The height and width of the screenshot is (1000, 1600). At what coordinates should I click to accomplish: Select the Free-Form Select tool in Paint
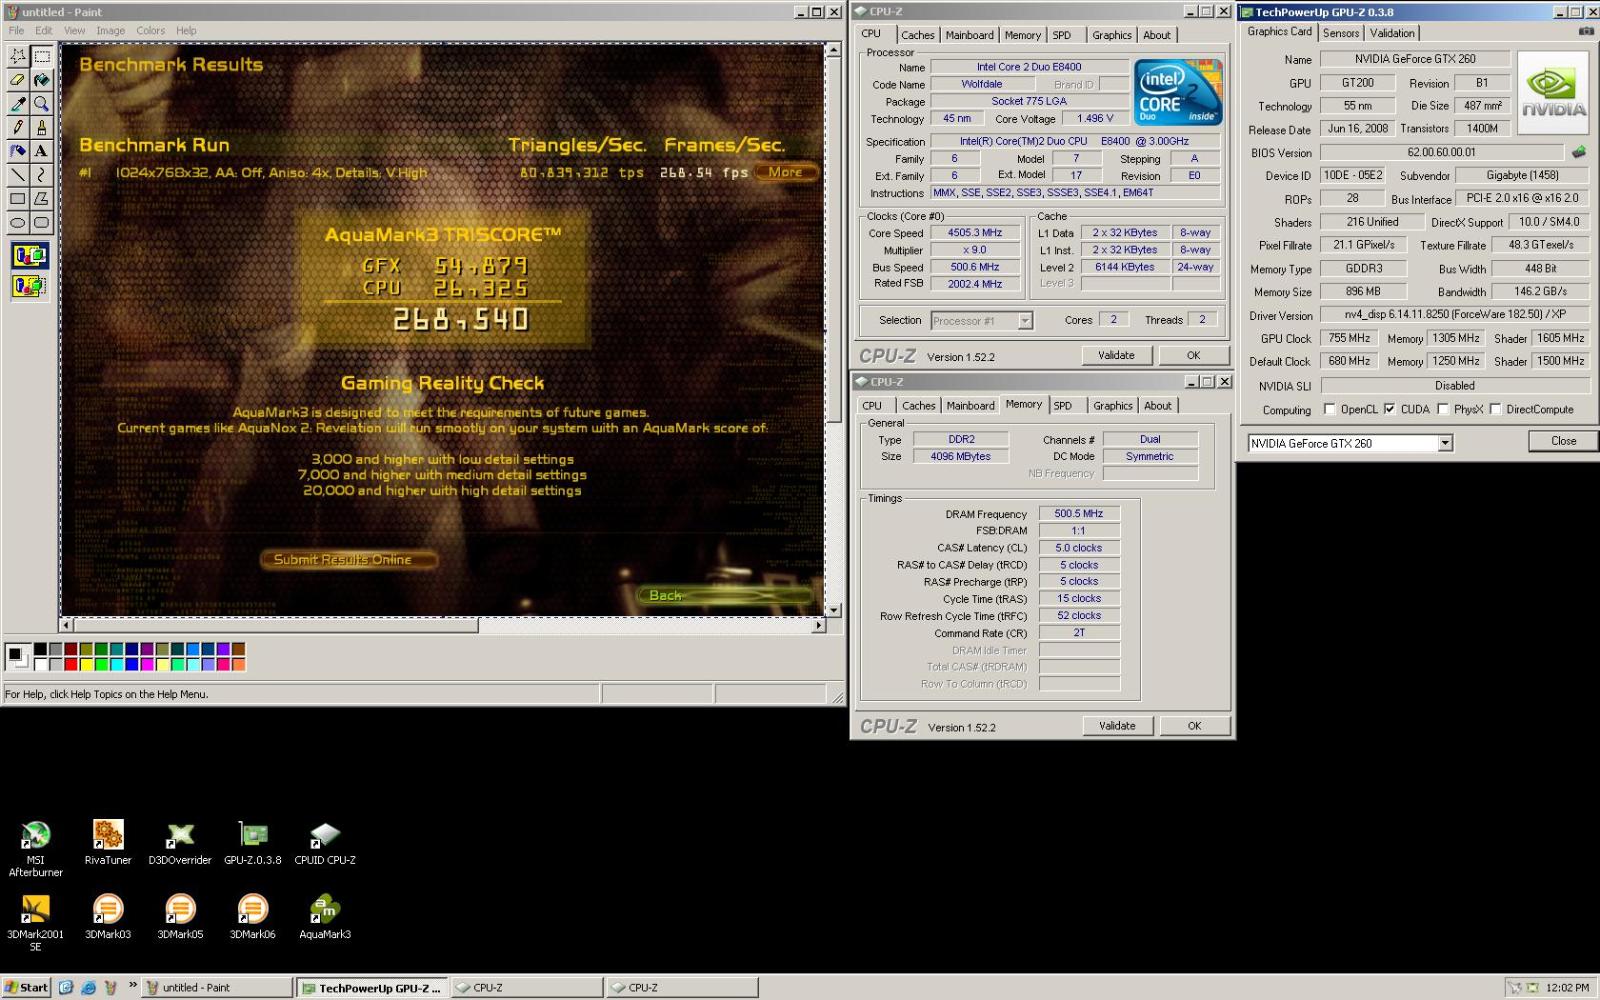click(18, 56)
